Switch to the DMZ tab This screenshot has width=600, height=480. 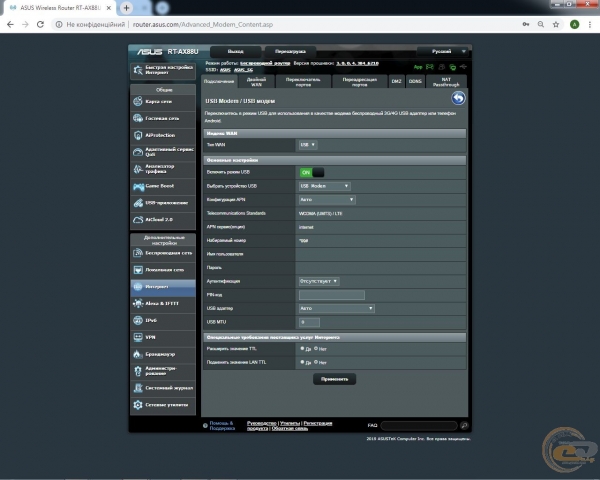396,82
